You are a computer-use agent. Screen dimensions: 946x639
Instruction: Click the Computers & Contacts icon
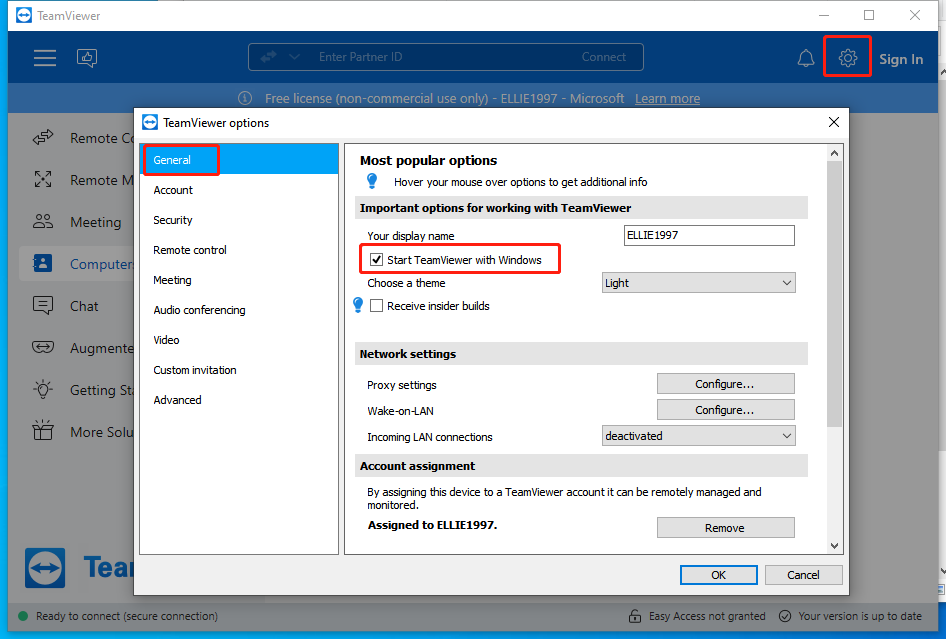pos(43,263)
